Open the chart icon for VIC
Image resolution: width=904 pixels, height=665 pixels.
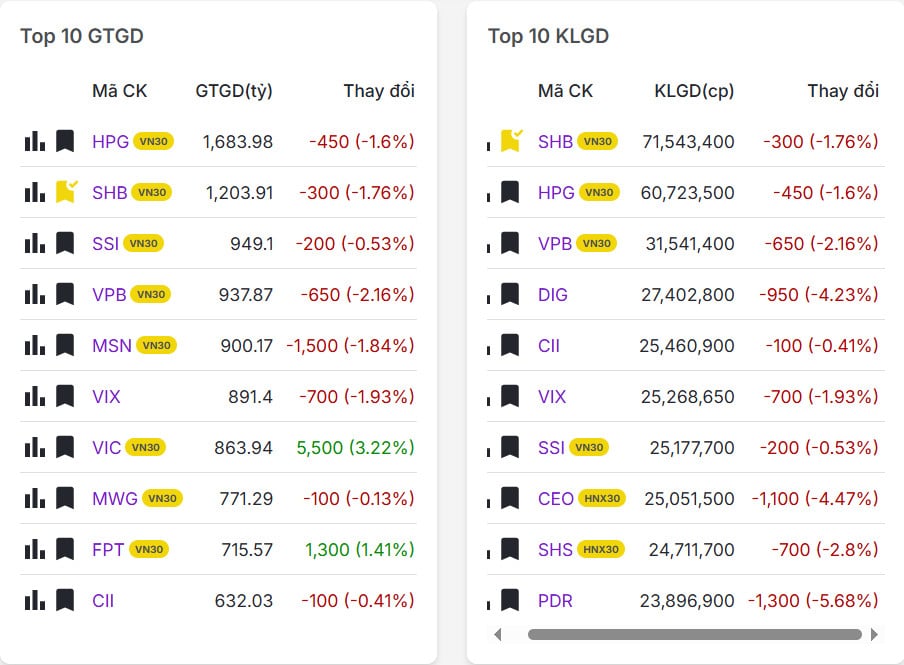[35, 447]
